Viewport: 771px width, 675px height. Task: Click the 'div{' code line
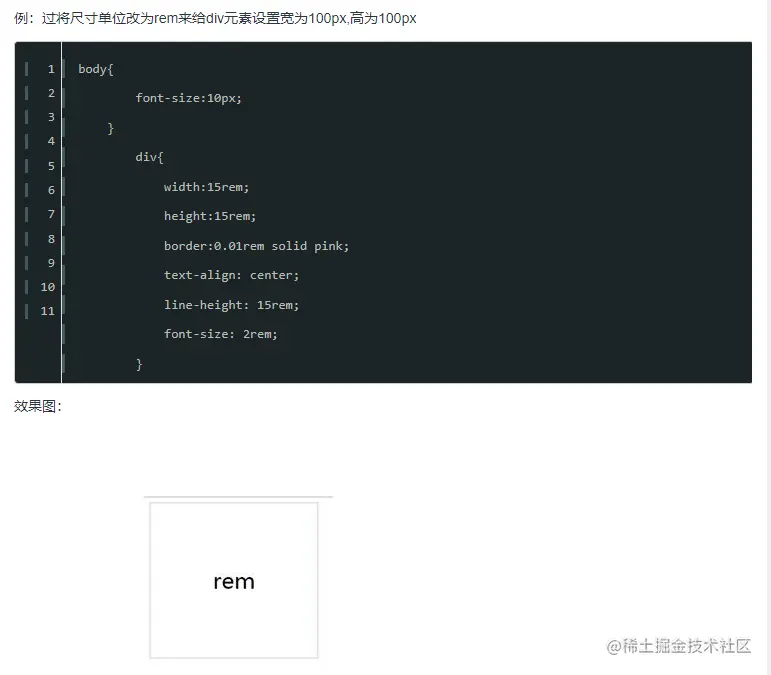pos(149,157)
